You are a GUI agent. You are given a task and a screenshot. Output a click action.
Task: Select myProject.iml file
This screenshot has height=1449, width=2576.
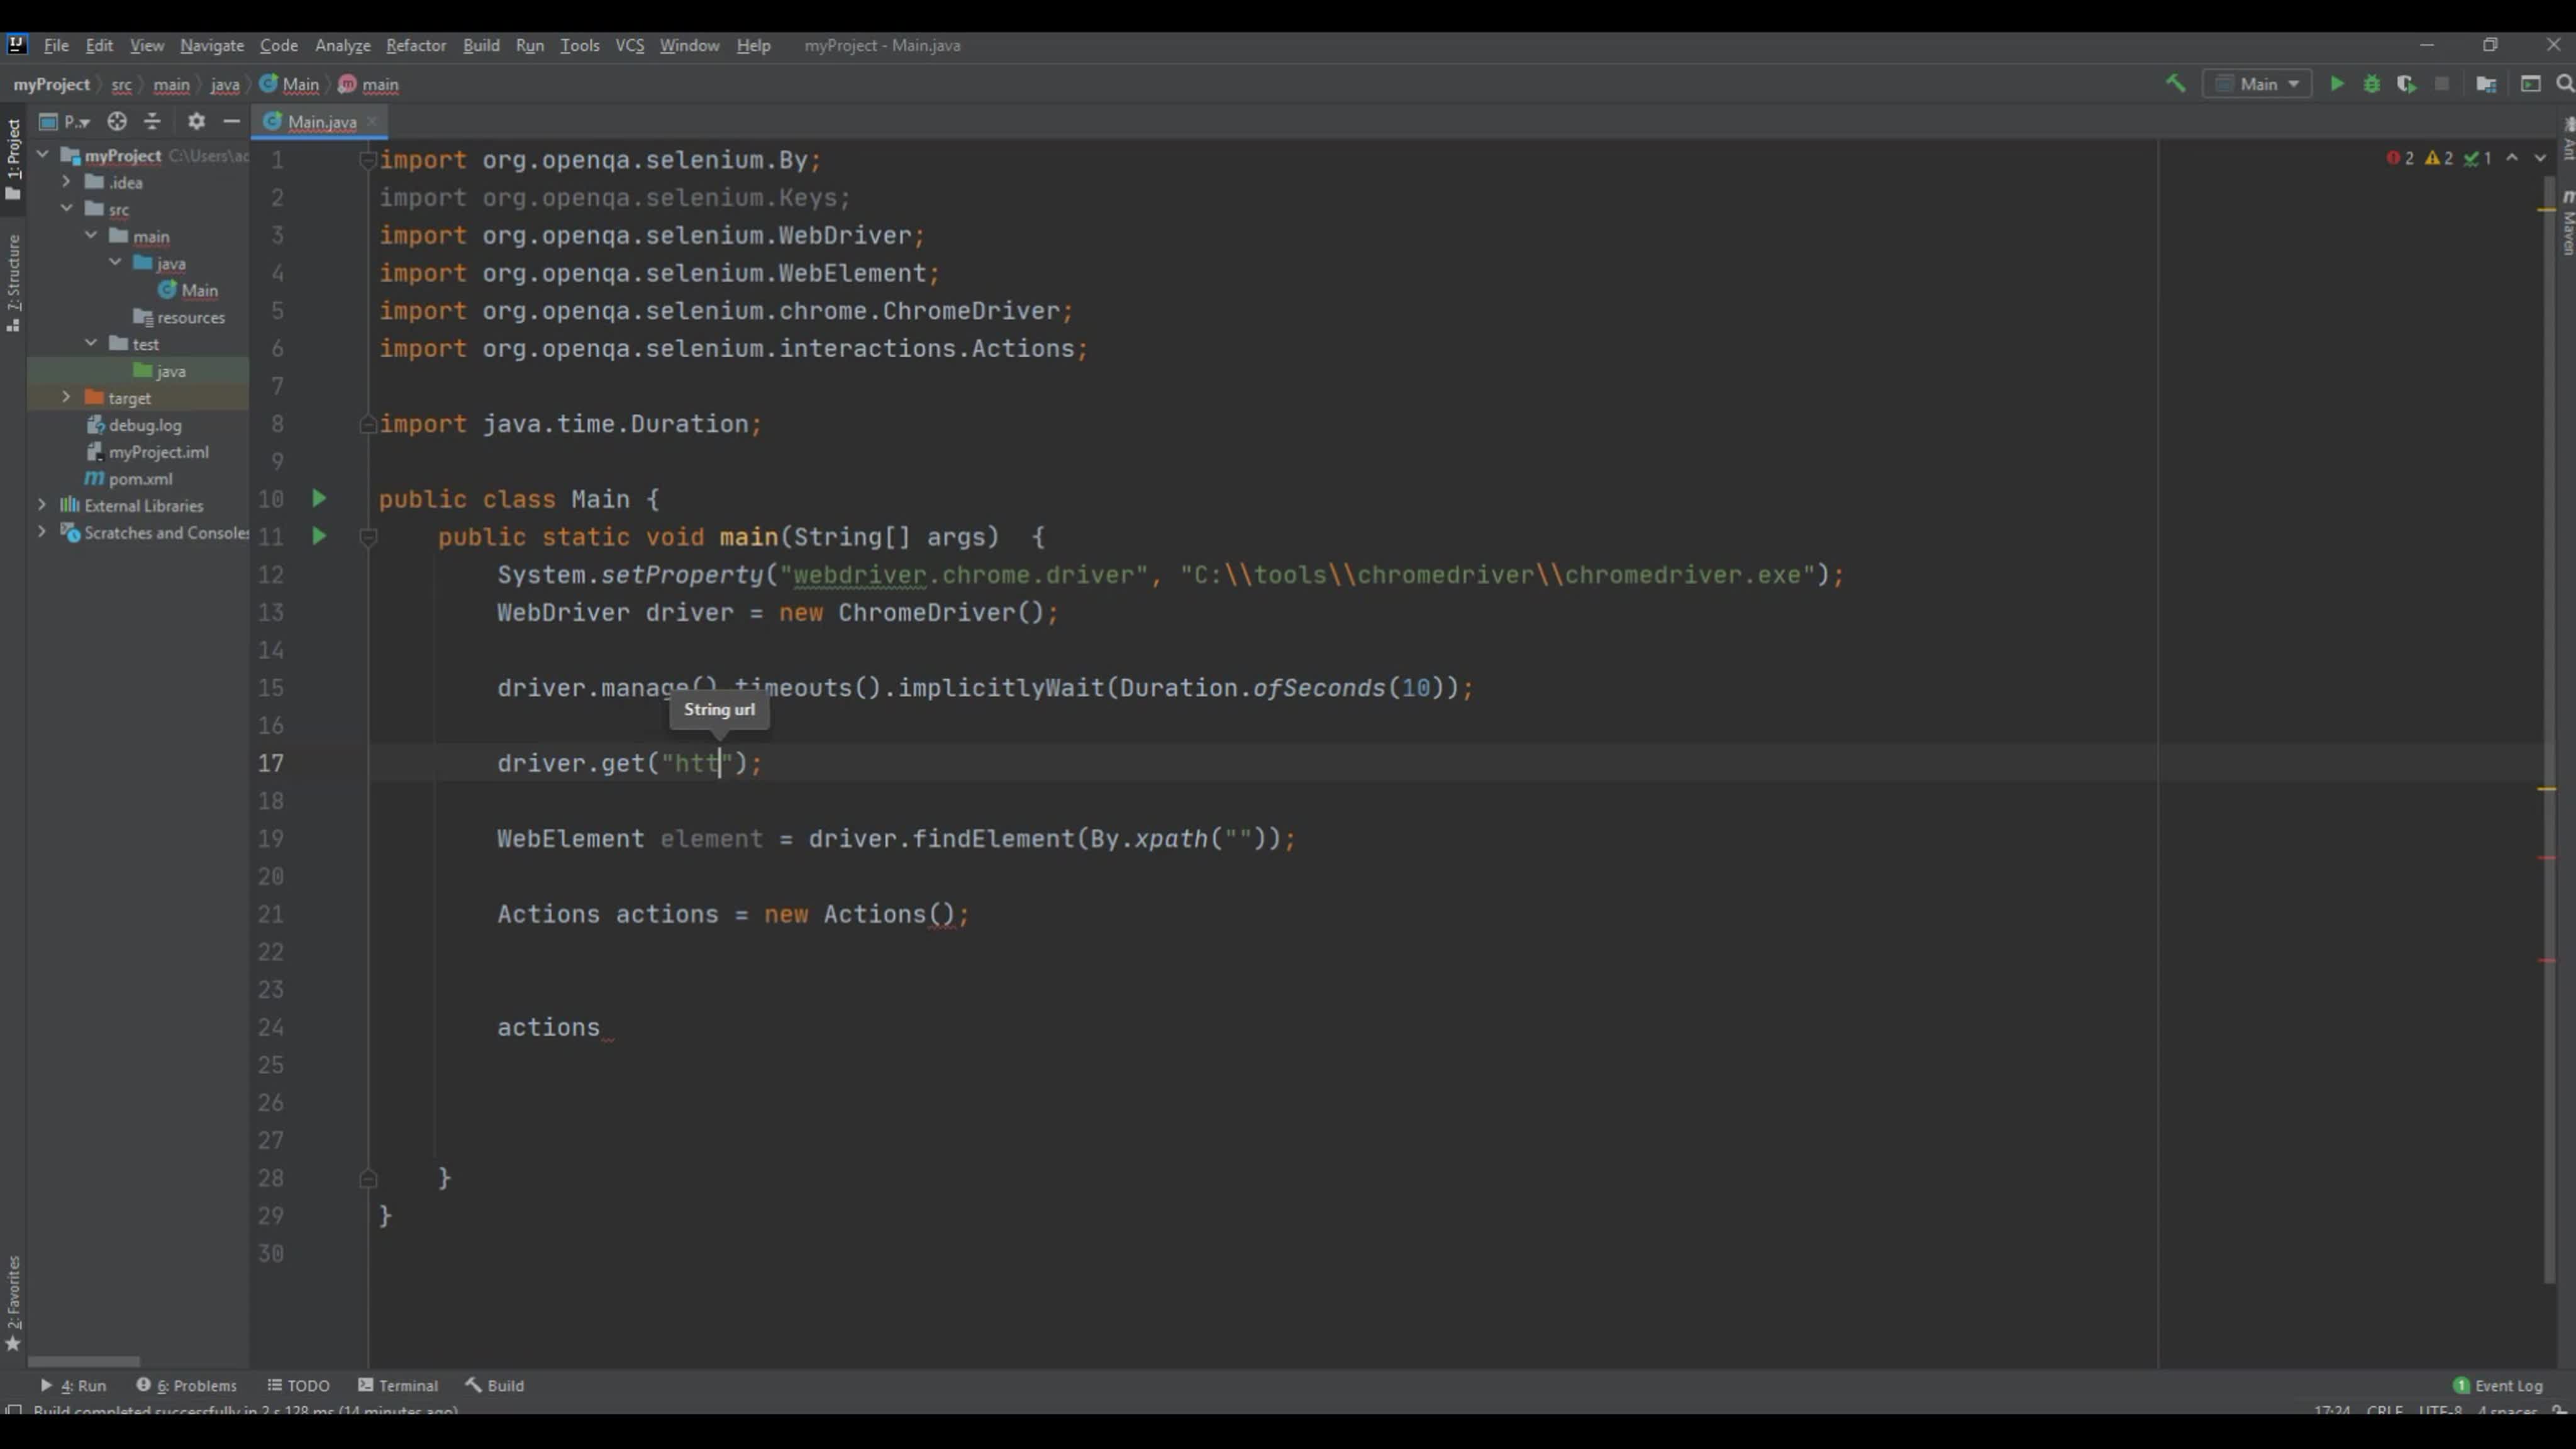[158, 451]
